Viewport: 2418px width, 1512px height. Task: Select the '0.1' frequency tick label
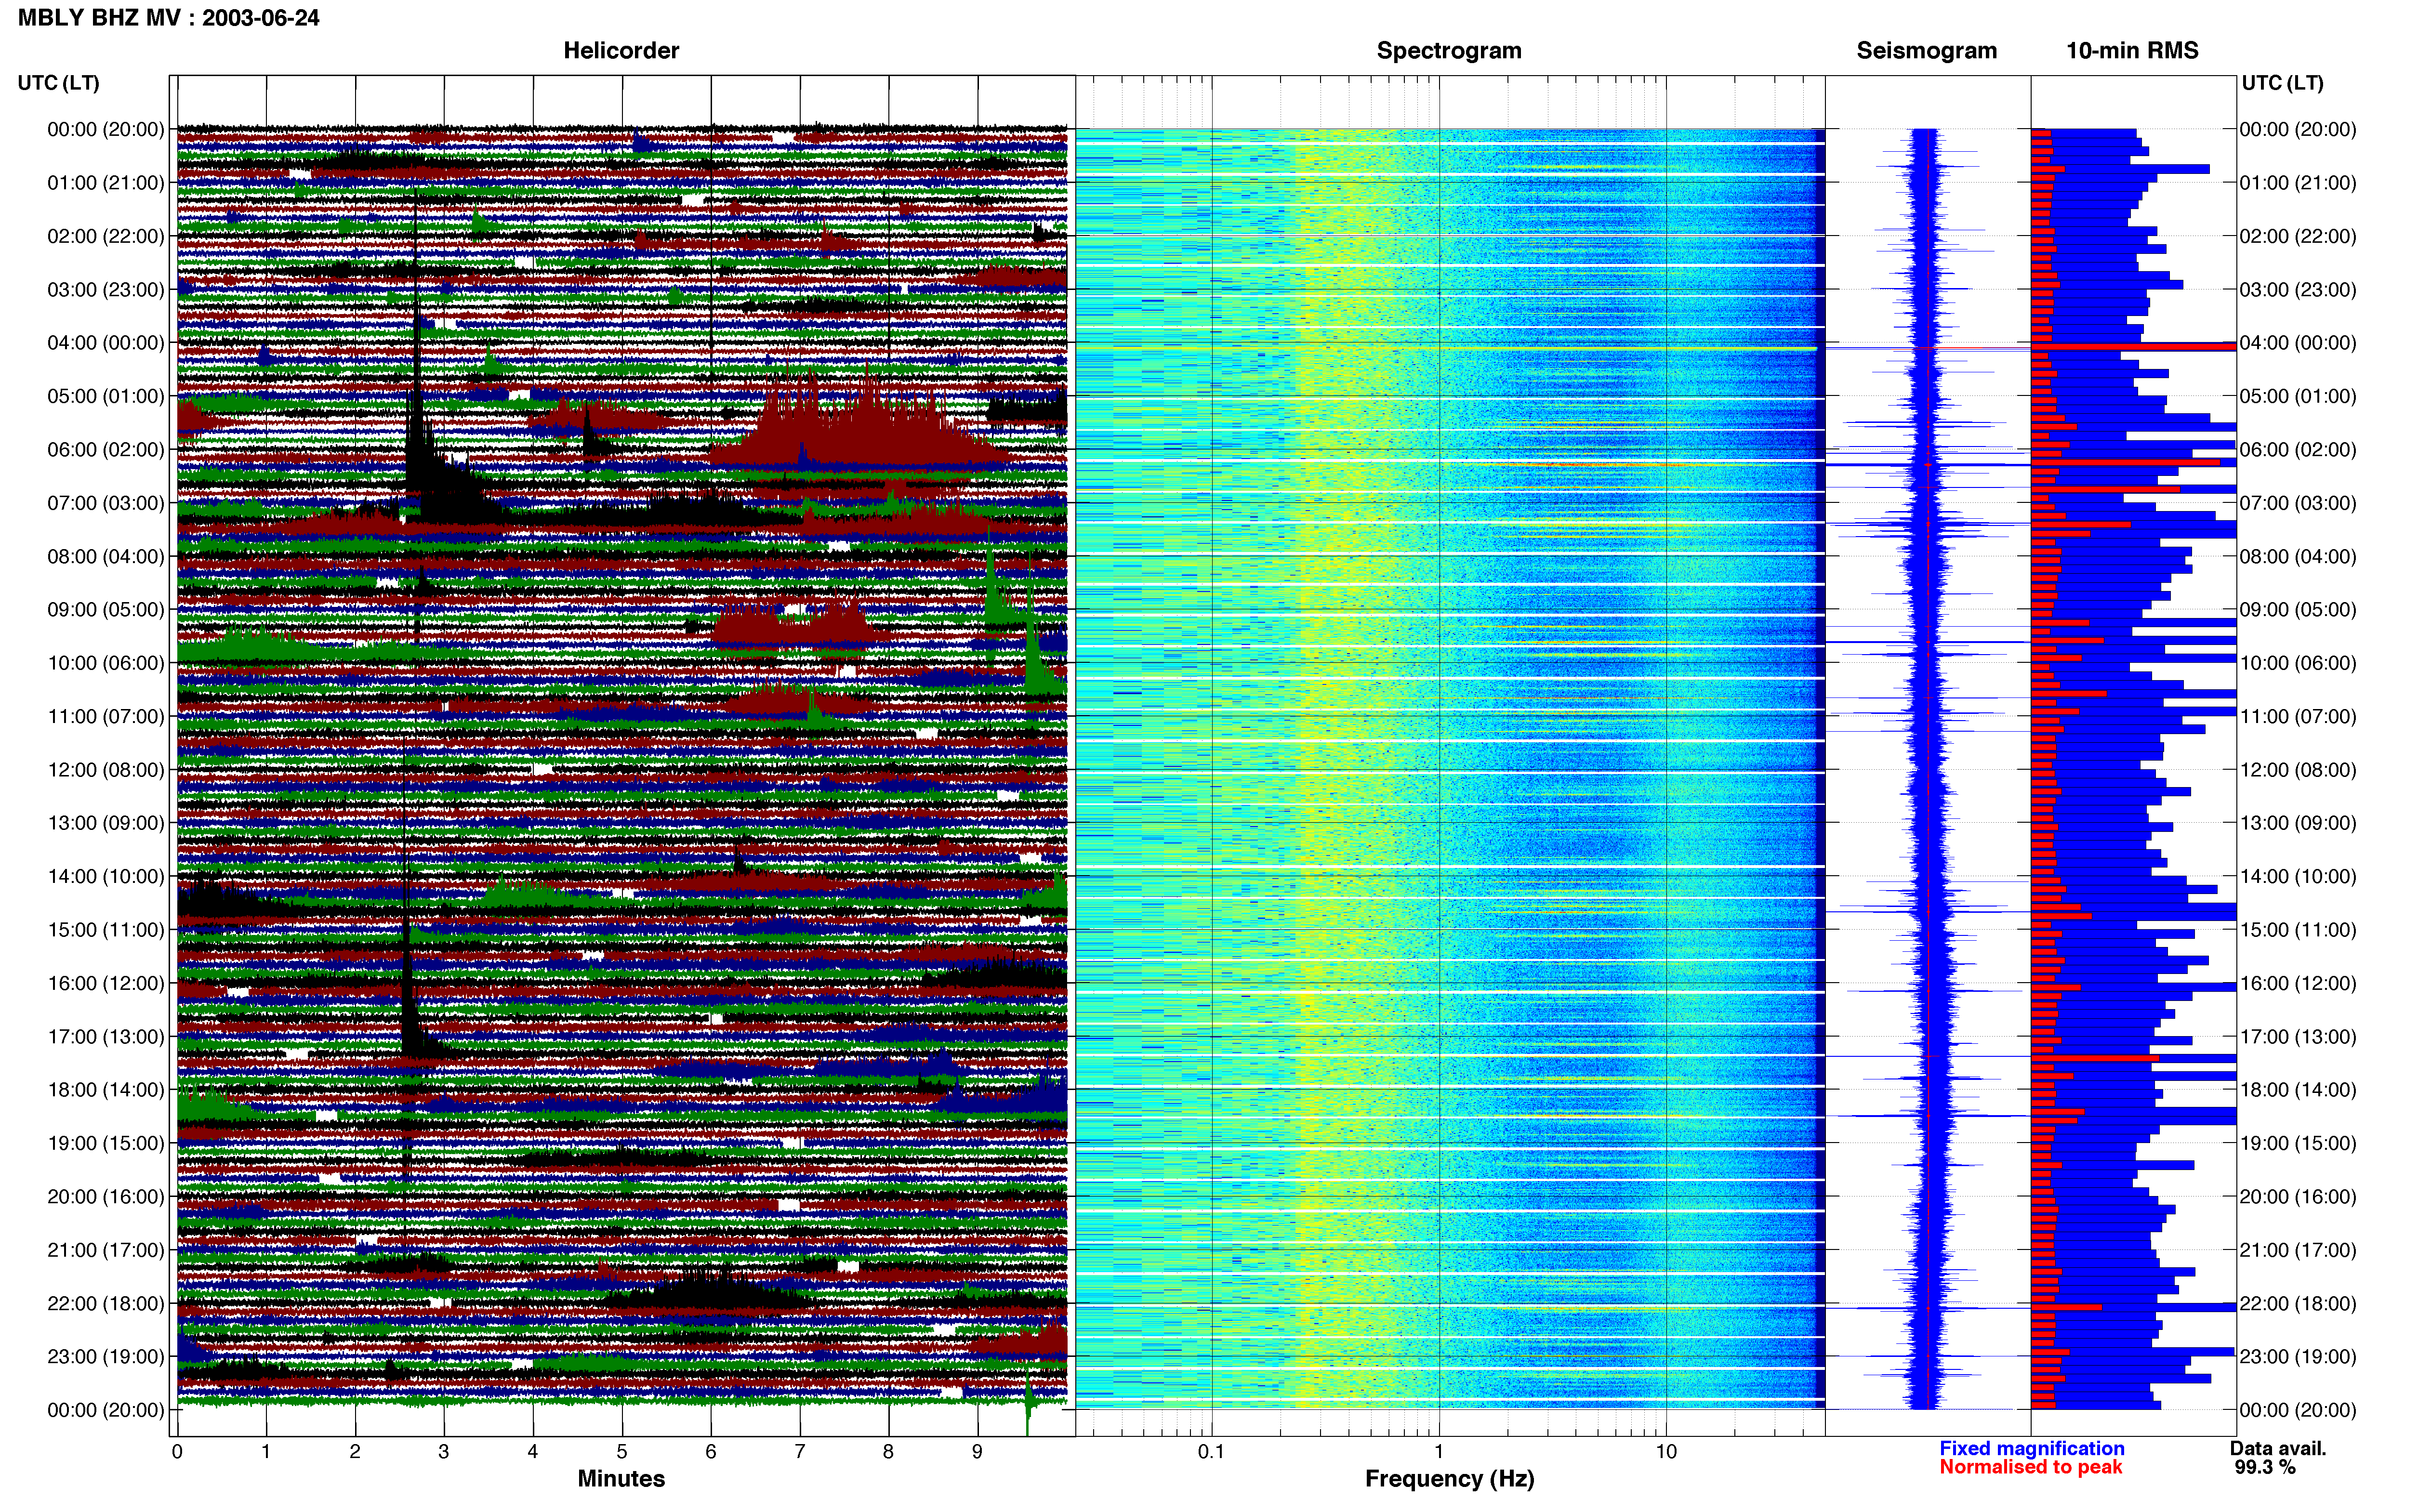pyautogui.click(x=1211, y=1452)
